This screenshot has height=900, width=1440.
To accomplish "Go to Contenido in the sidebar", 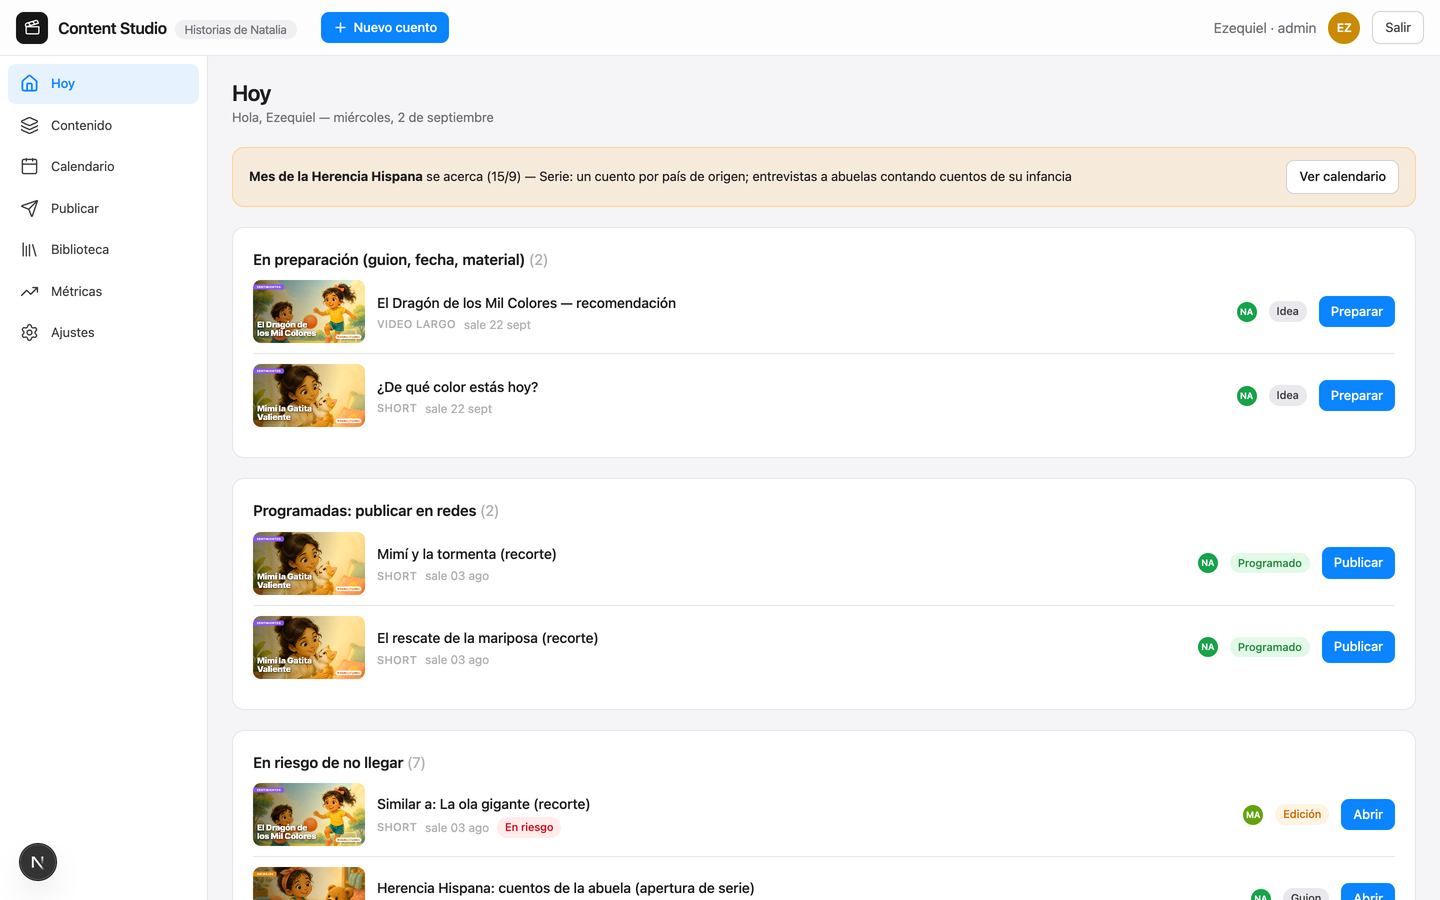I will 103,125.
